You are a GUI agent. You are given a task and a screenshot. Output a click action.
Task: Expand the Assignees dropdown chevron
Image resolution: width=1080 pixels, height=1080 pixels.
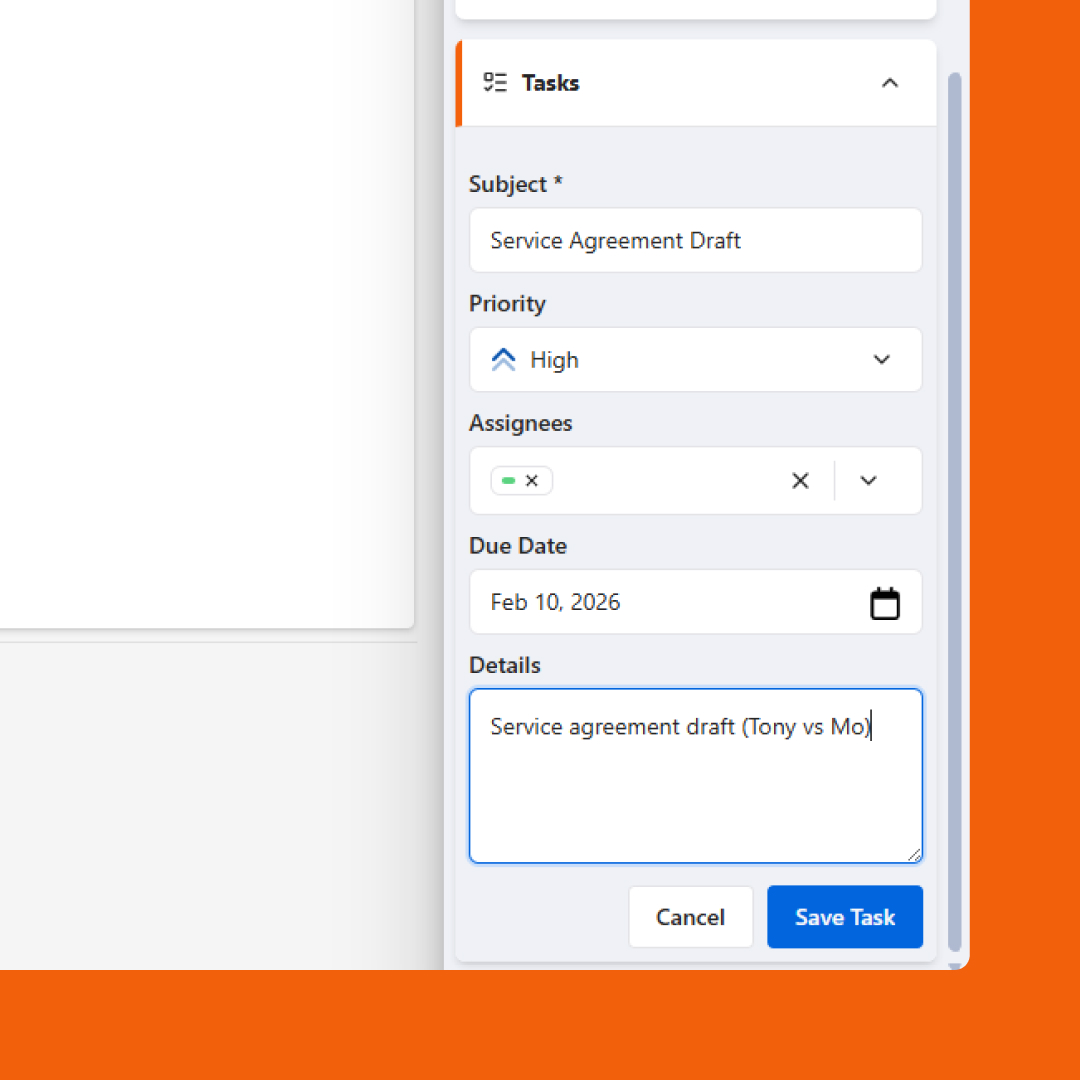tap(868, 481)
